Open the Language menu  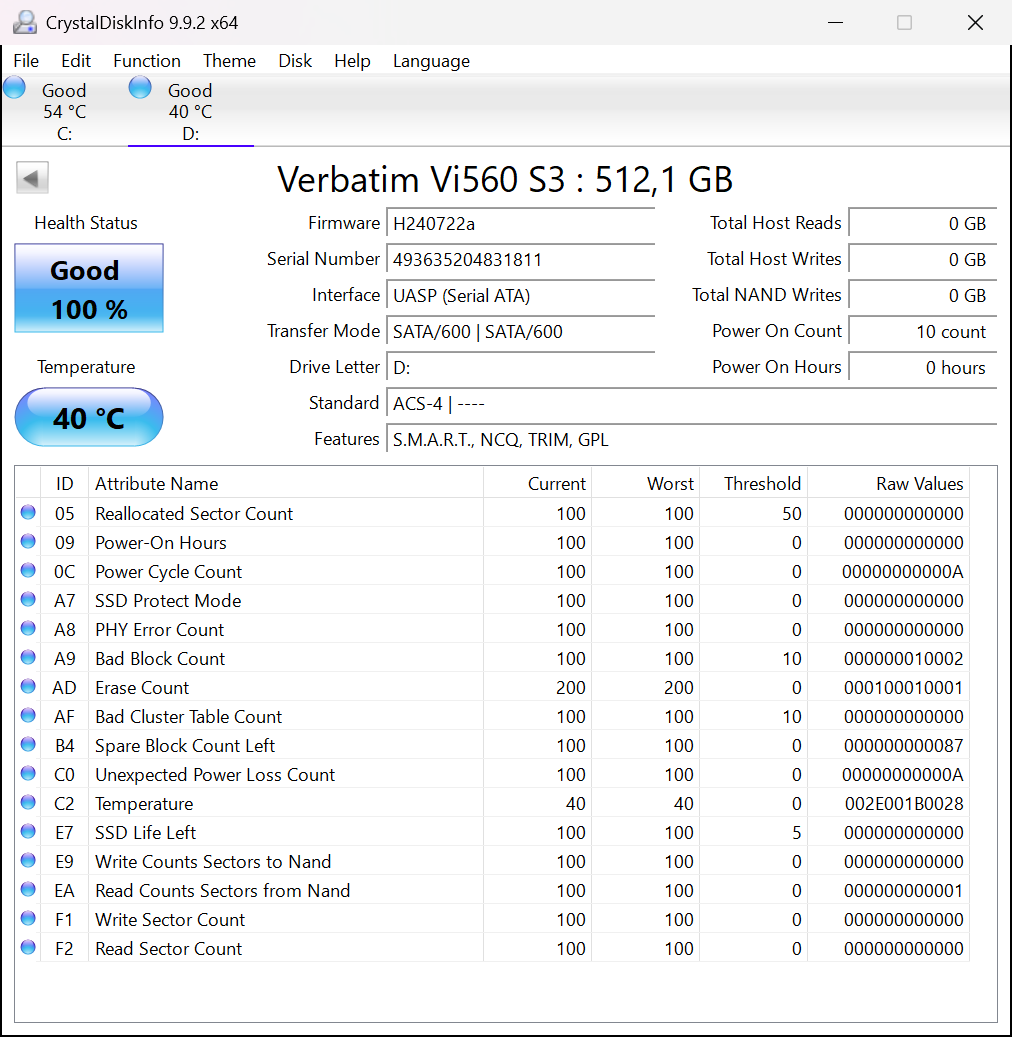tap(431, 61)
